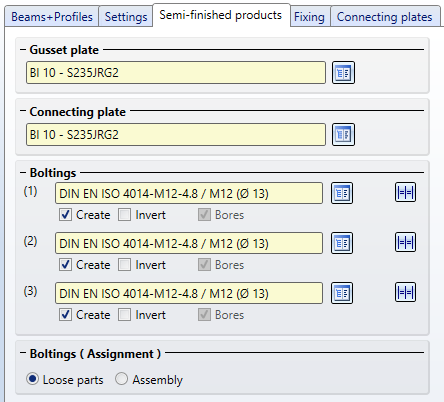Image resolution: width=444 pixels, height=402 pixels.
Task: Open catalogue icon beside Connecting plate field
Action: 343,135
